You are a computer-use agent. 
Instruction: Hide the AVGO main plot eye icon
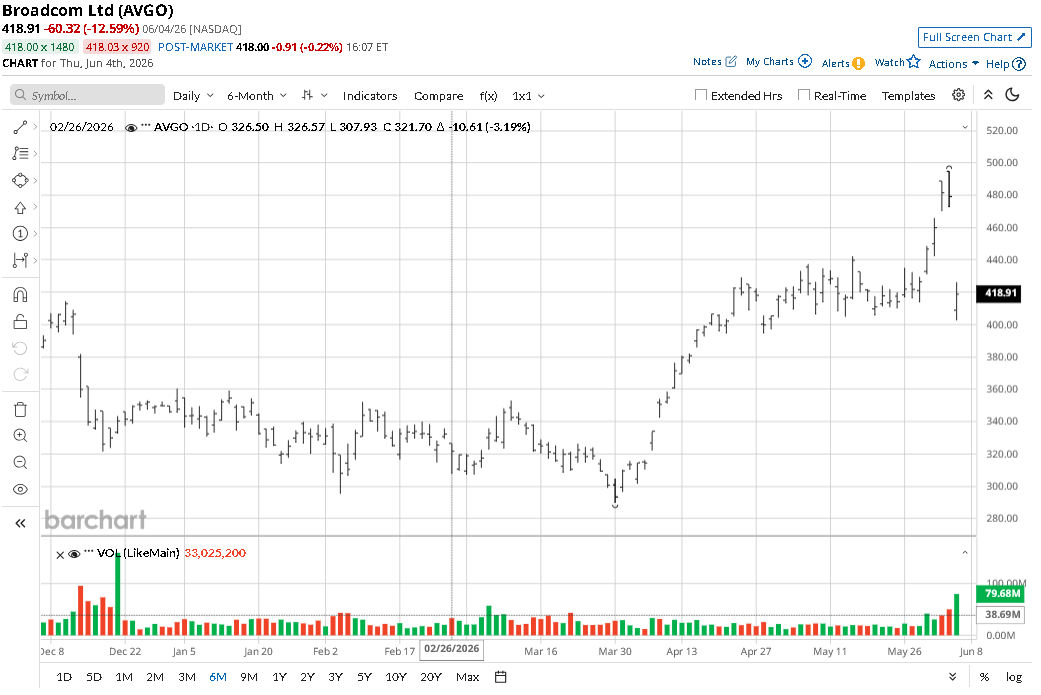(131, 127)
